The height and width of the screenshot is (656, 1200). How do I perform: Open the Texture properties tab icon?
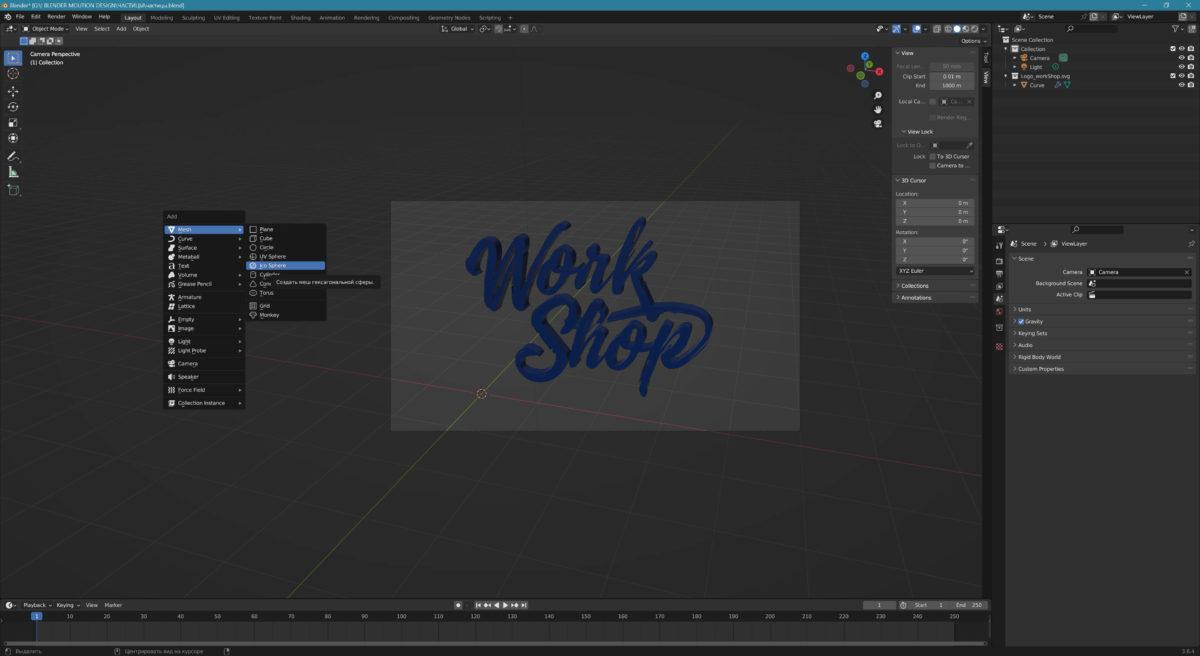pyautogui.click(x=999, y=346)
